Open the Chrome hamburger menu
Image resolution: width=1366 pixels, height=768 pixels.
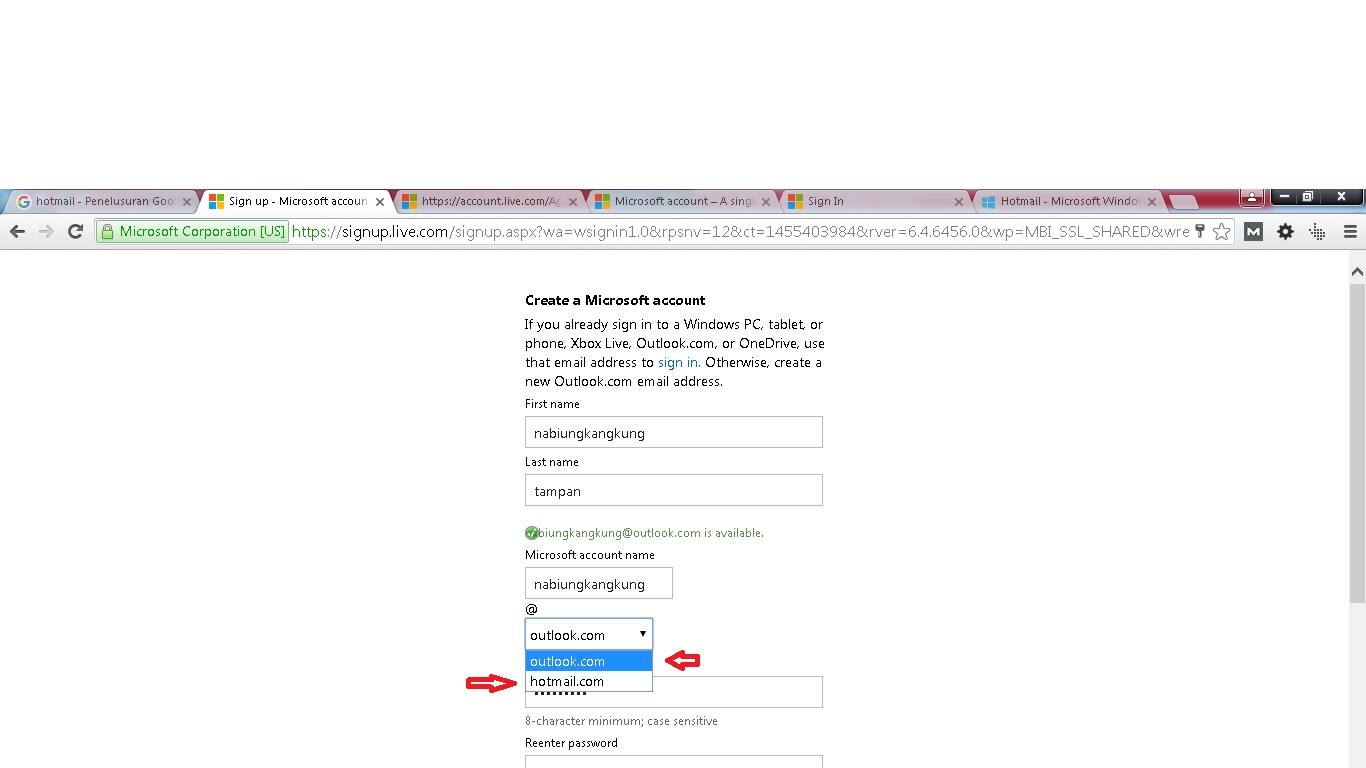click(x=1350, y=231)
